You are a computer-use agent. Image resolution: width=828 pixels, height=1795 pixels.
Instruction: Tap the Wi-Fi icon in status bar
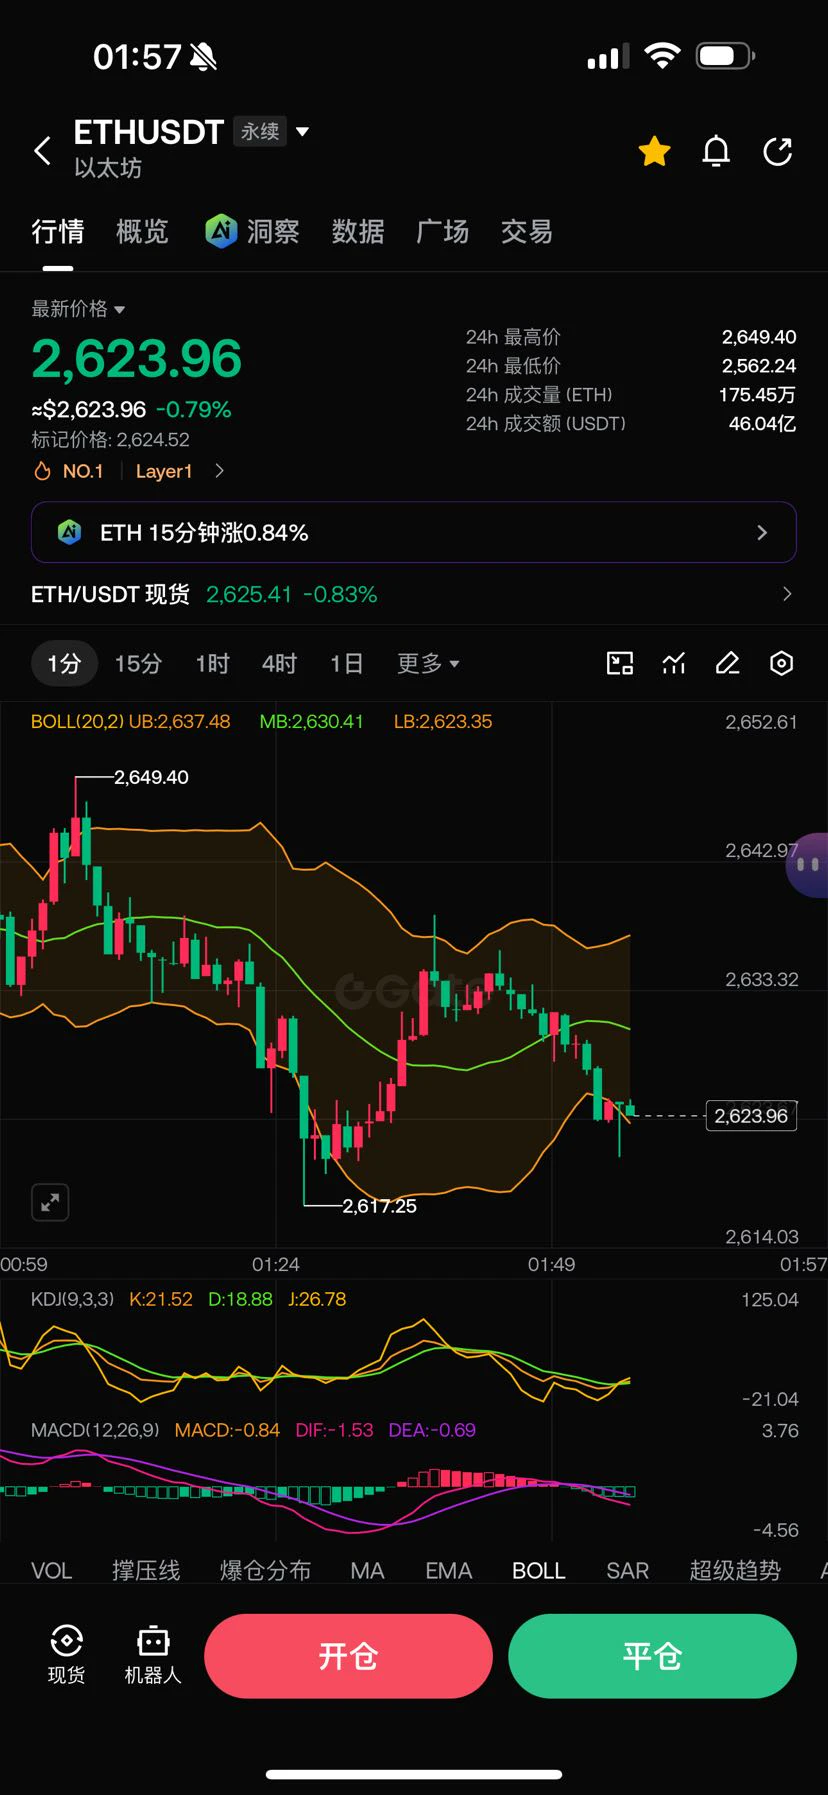click(662, 56)
